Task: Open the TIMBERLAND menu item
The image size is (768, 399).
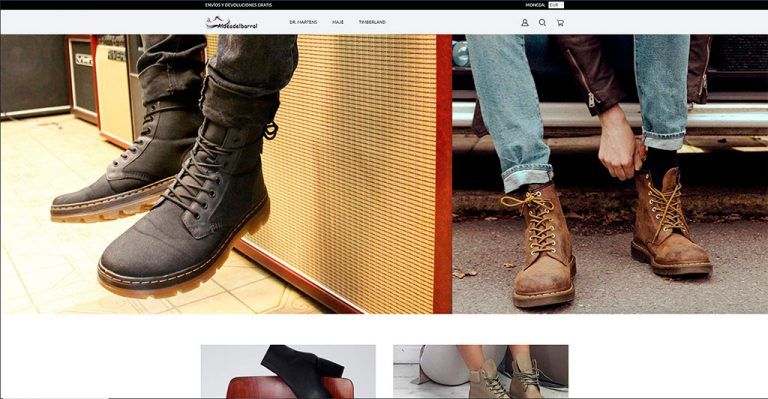Action: click(372, 23)
